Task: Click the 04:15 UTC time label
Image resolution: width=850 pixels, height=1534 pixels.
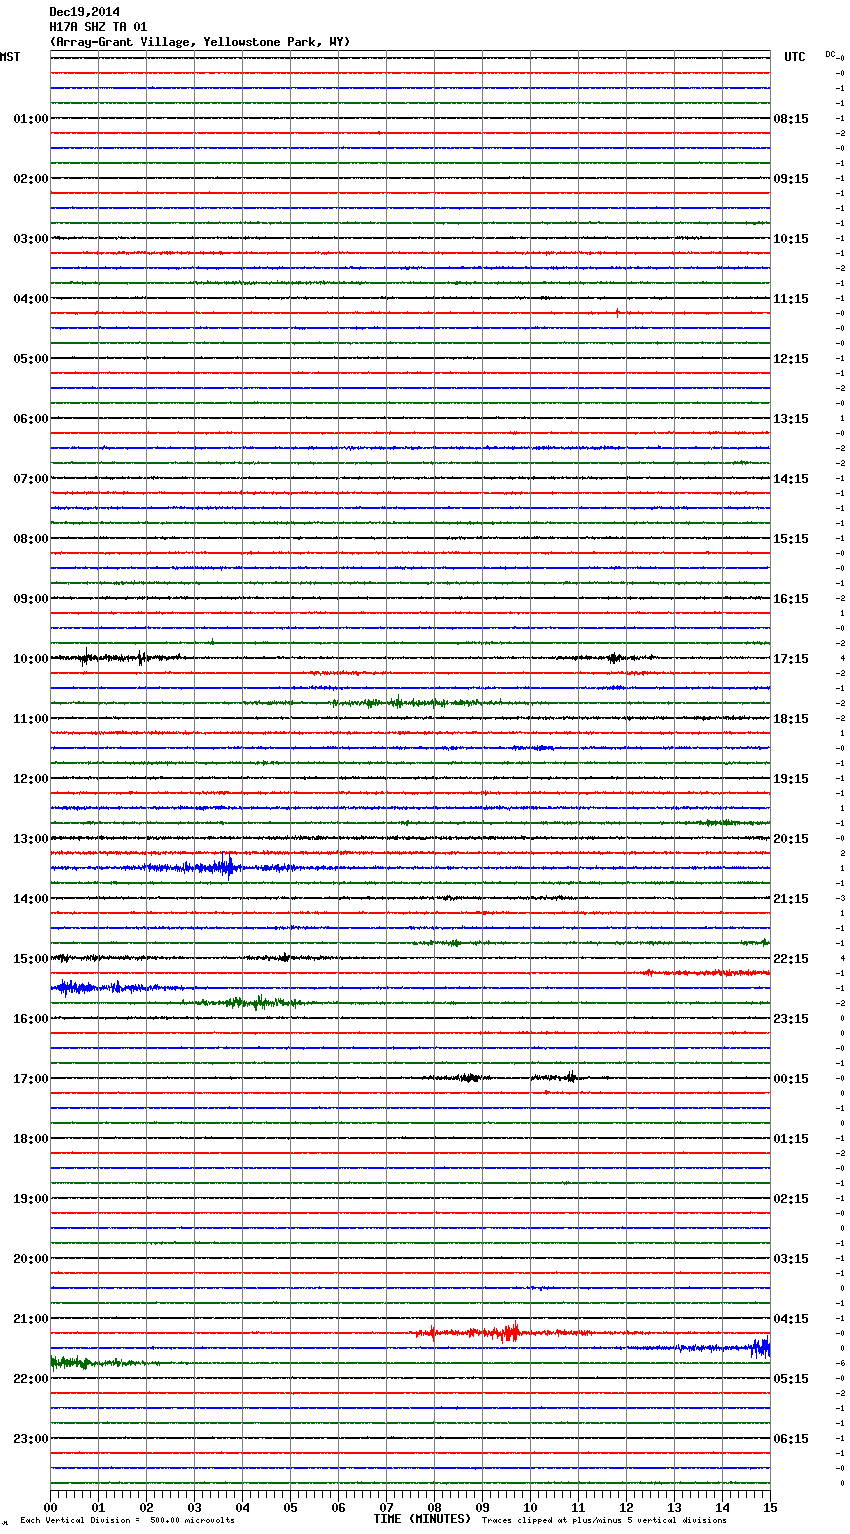Action: (791, 1319)
